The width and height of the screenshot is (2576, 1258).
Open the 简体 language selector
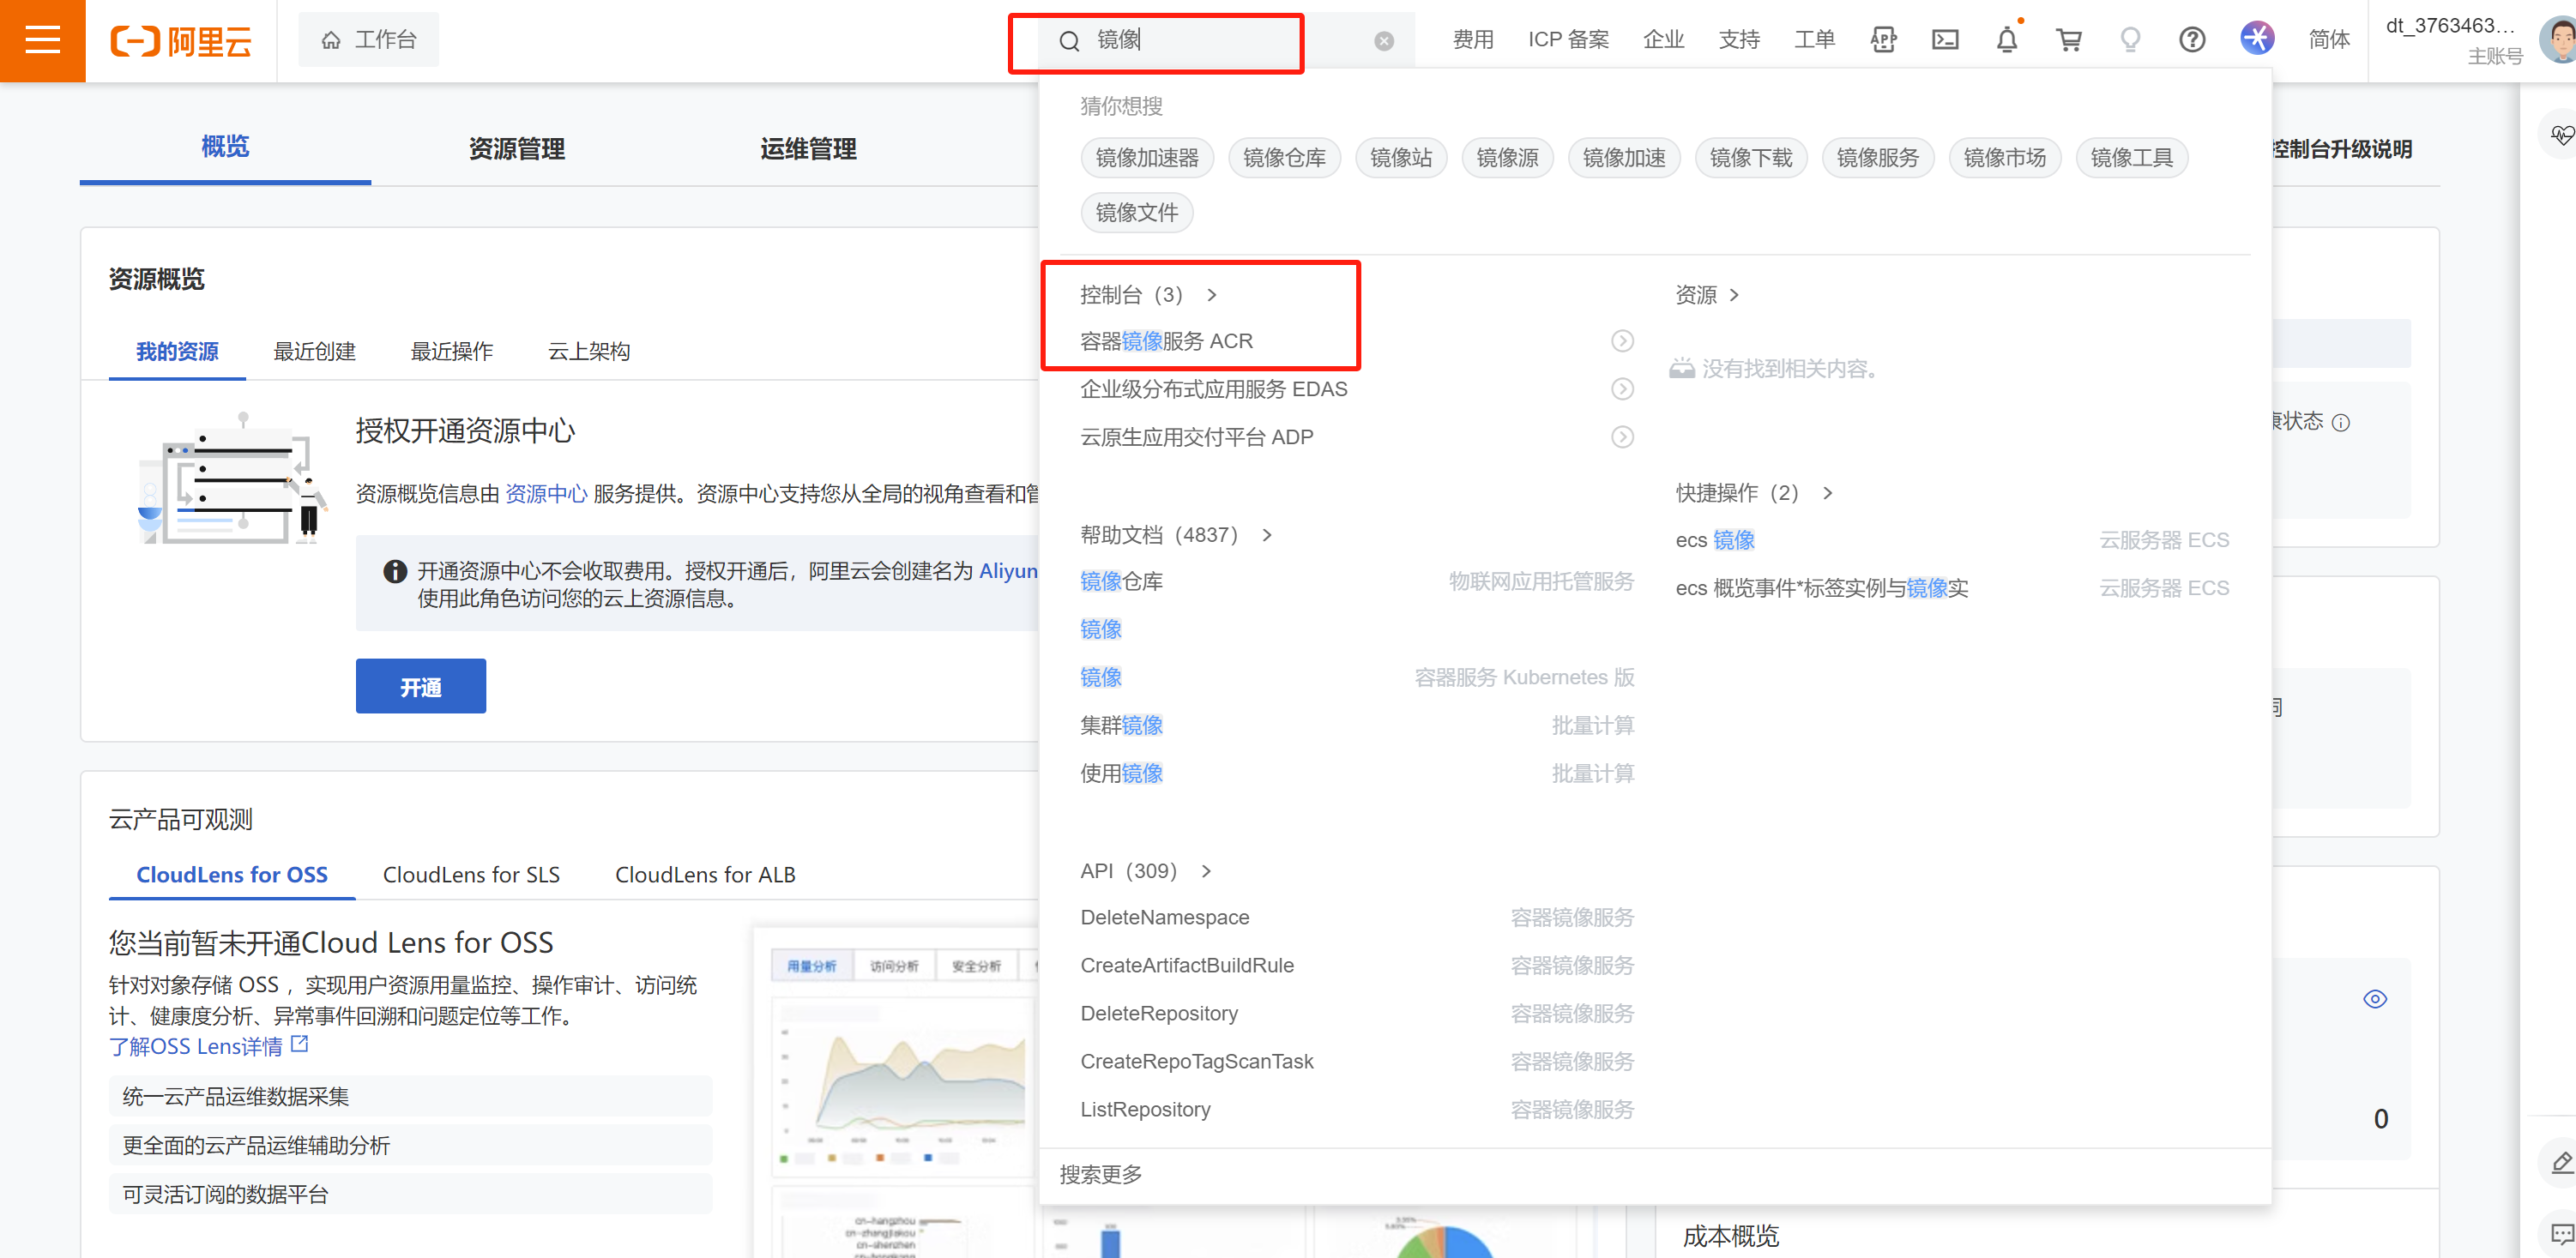[2329, 40]
